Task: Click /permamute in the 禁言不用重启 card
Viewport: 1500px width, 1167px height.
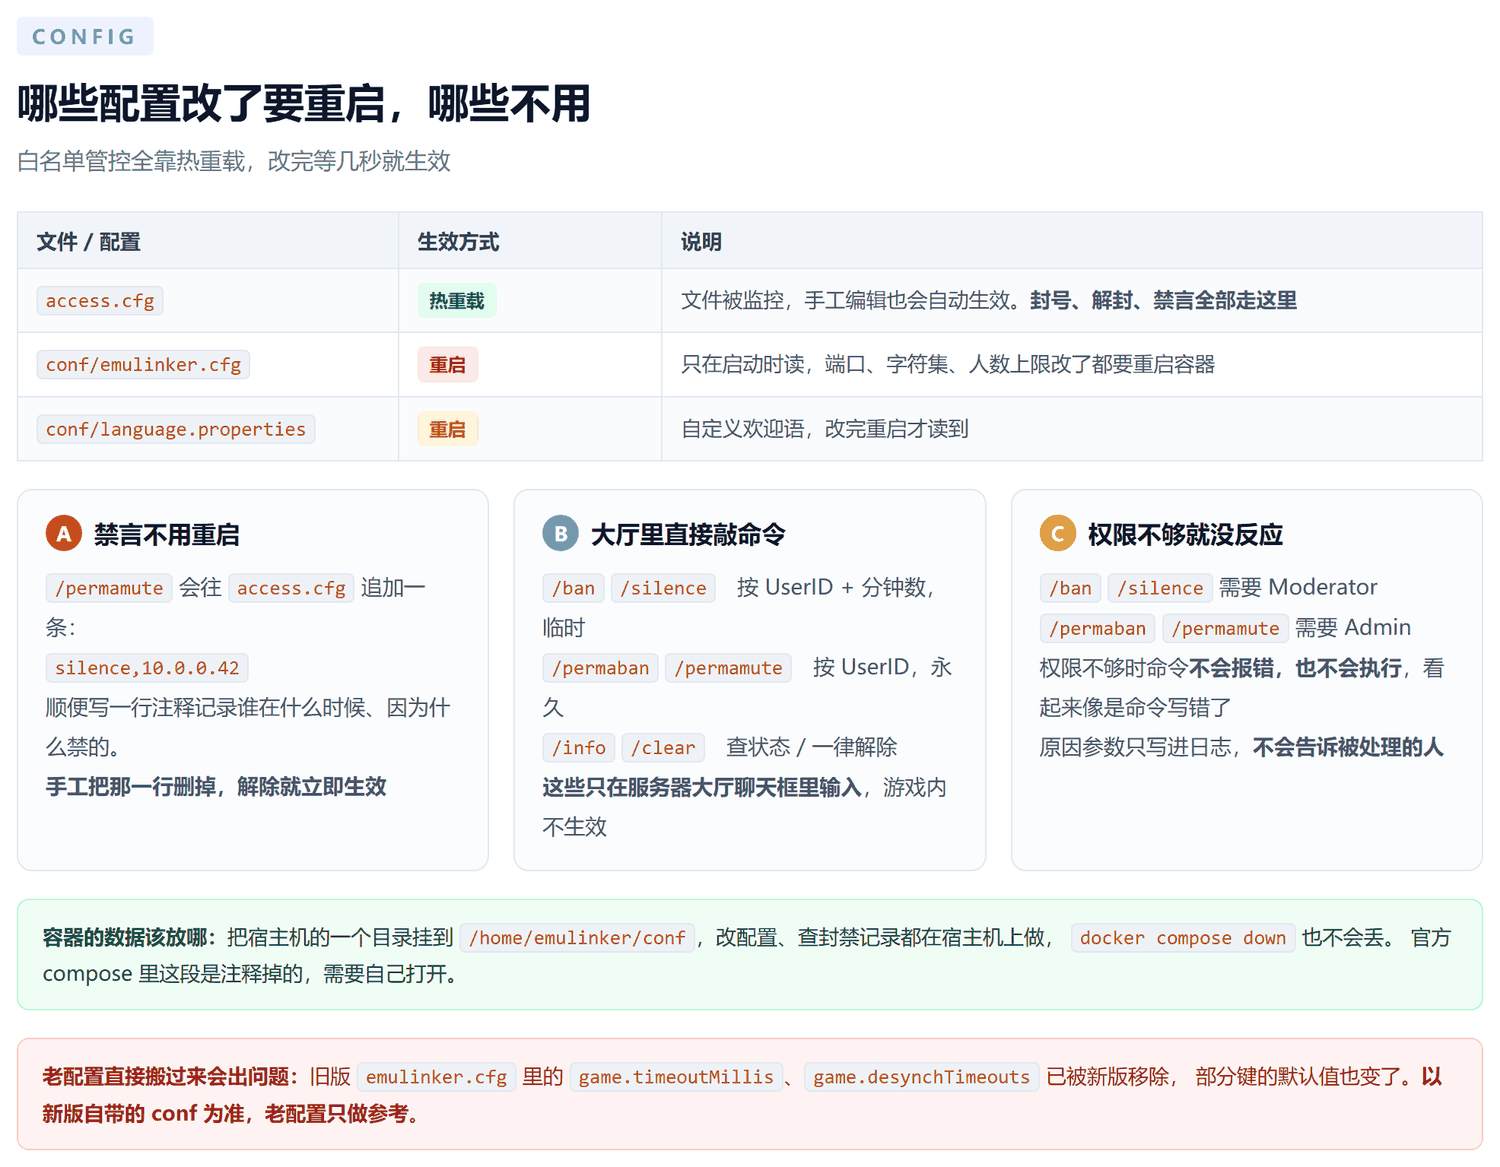Action: [109, 588]
